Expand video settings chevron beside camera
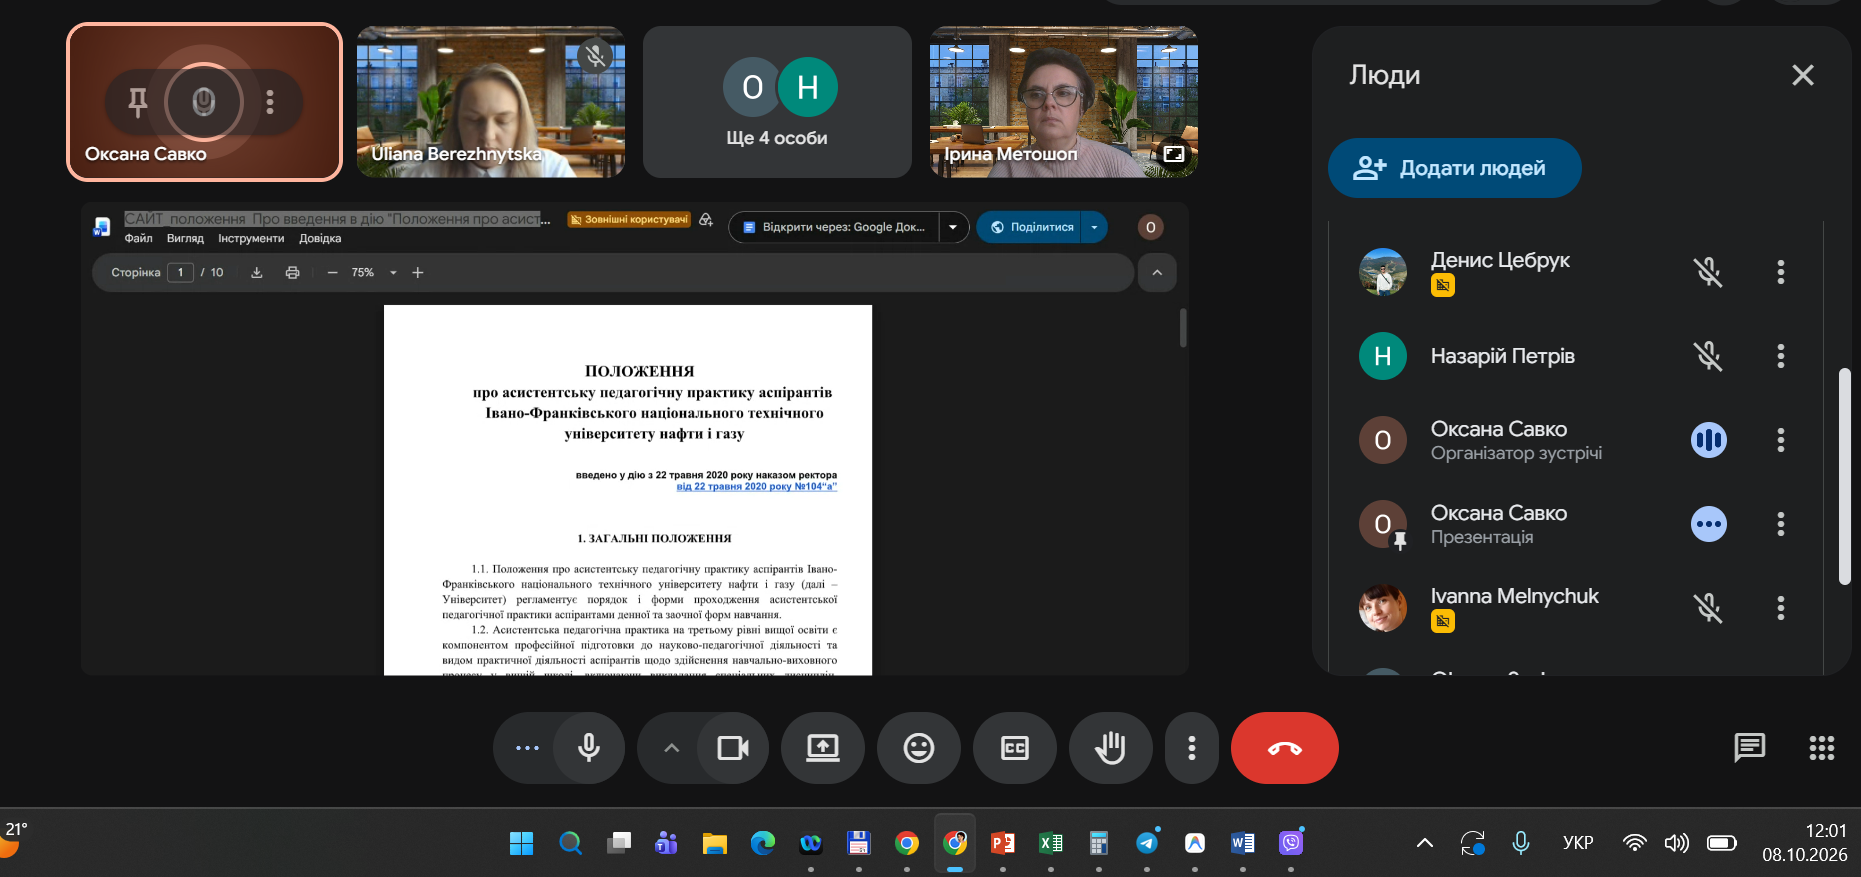Viewport: 1861px width, 877px height. coord(671,748)
